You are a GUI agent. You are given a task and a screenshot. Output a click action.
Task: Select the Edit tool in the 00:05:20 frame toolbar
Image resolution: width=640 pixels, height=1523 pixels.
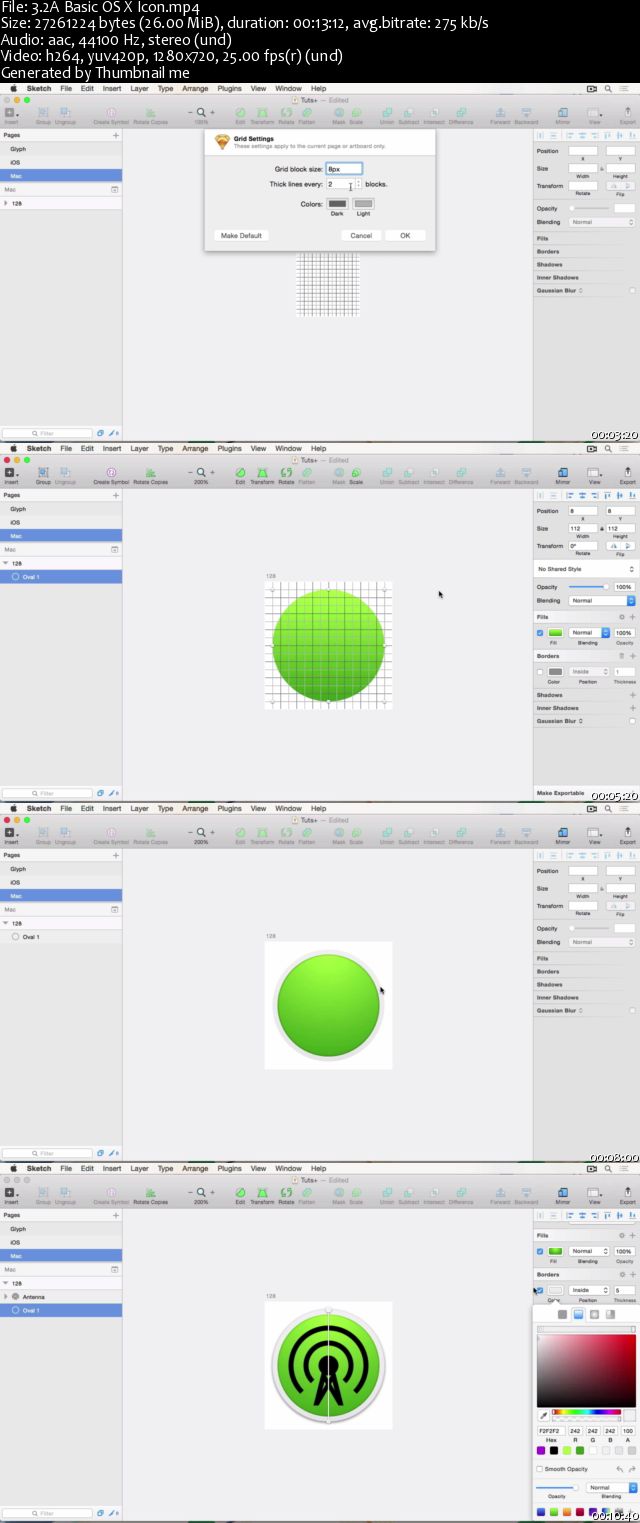click(x=240, y=475)
